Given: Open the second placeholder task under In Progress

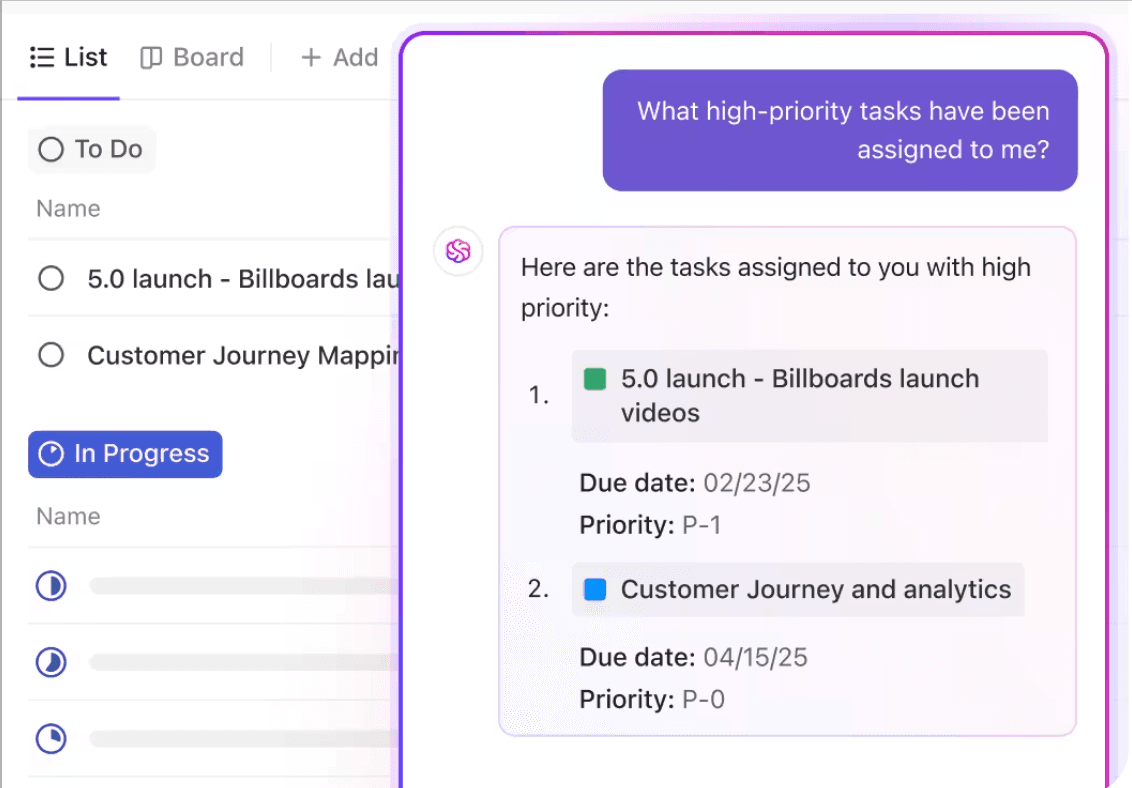Looking at the screenshot, I should (244, 662).
